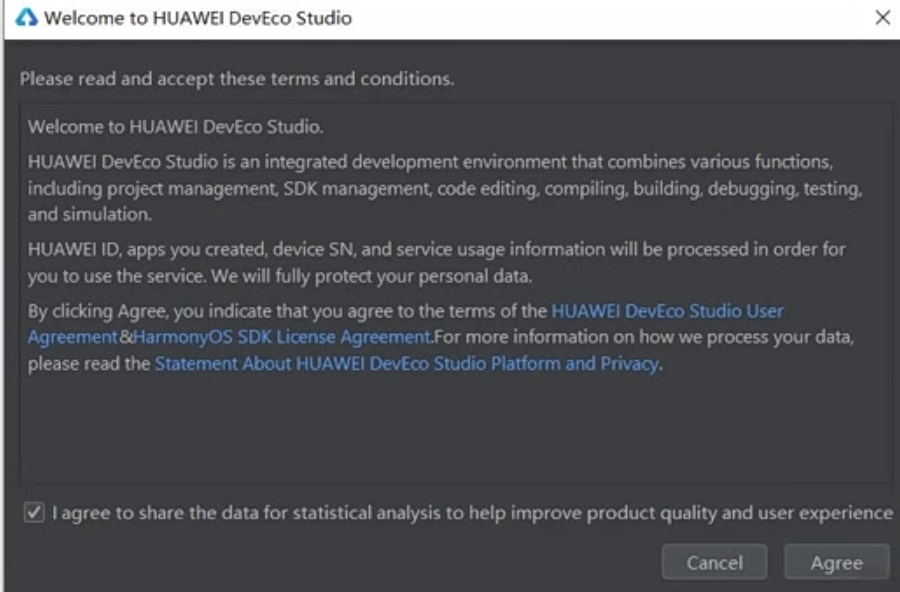Close the Welcome dialog with the X
Image resolution: width=900 pixels, height=592 pixels.
tap(883, 18)
